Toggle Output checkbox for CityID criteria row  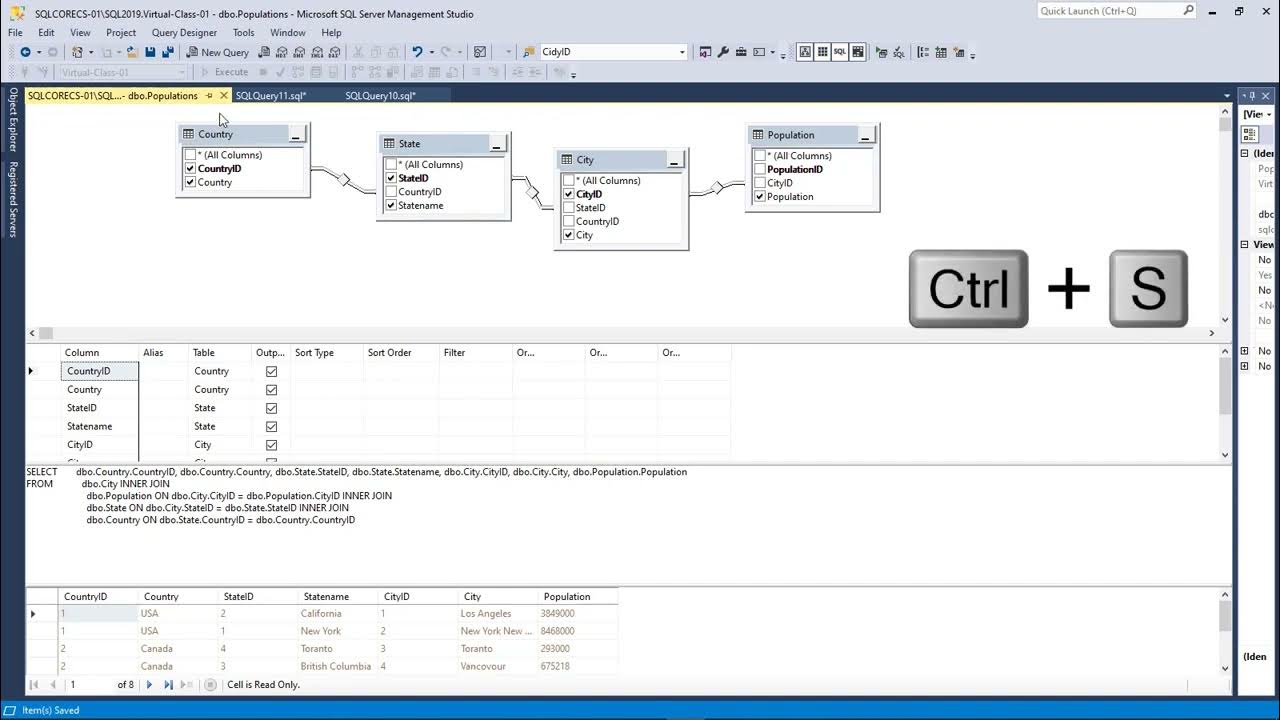[271, 445]
